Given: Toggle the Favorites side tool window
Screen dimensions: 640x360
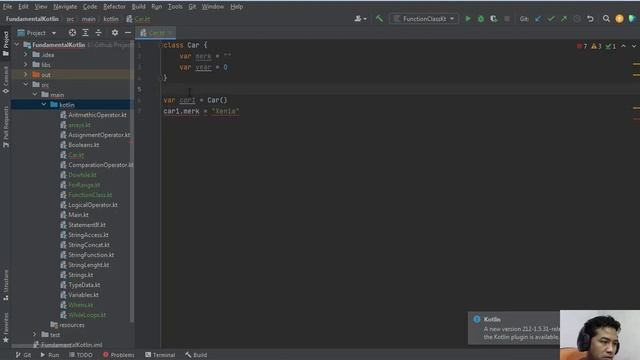Looking at the screenshot, I should tap(5, 328).
